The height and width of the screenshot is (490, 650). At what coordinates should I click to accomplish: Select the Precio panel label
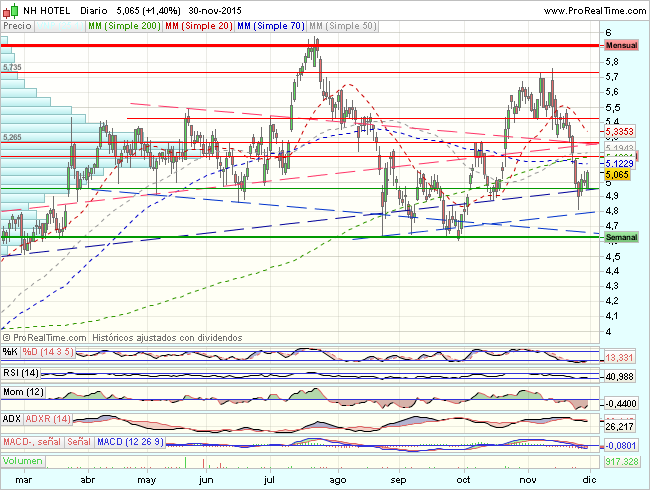click(16, 24)
